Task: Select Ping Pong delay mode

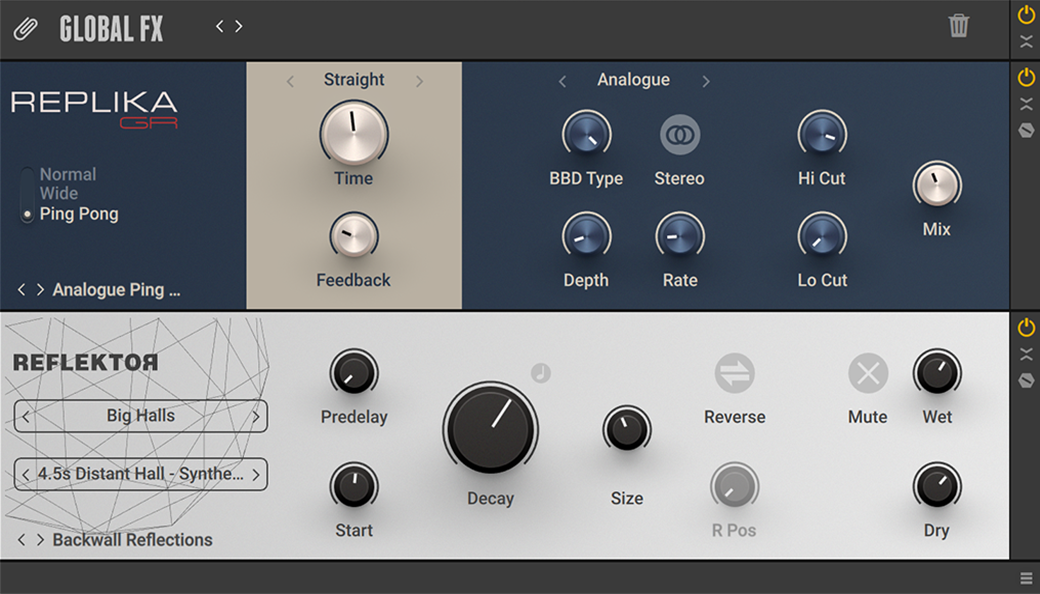Action: coord(79,214)
